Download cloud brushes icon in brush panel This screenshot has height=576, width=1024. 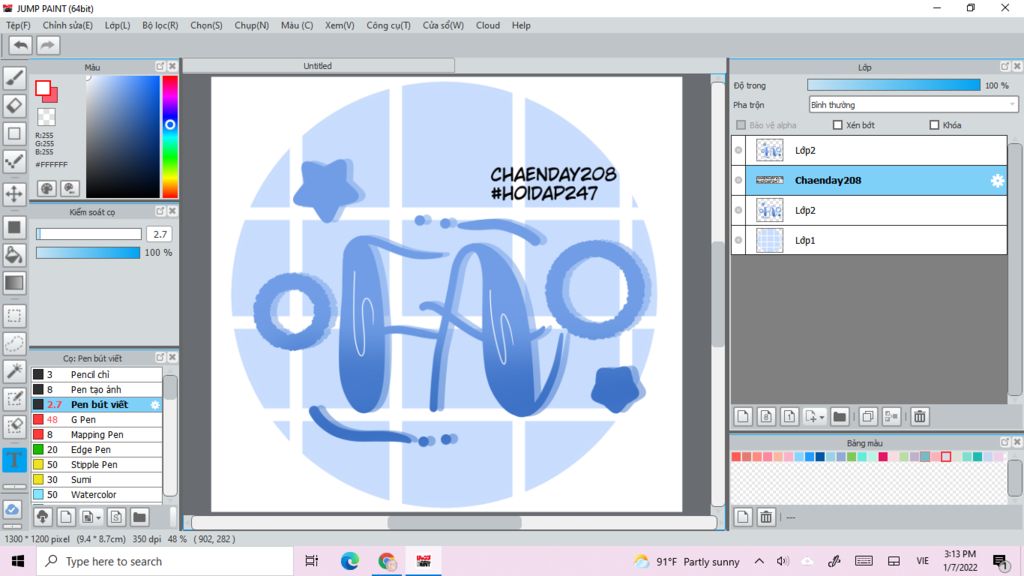(x=42, y=517)
